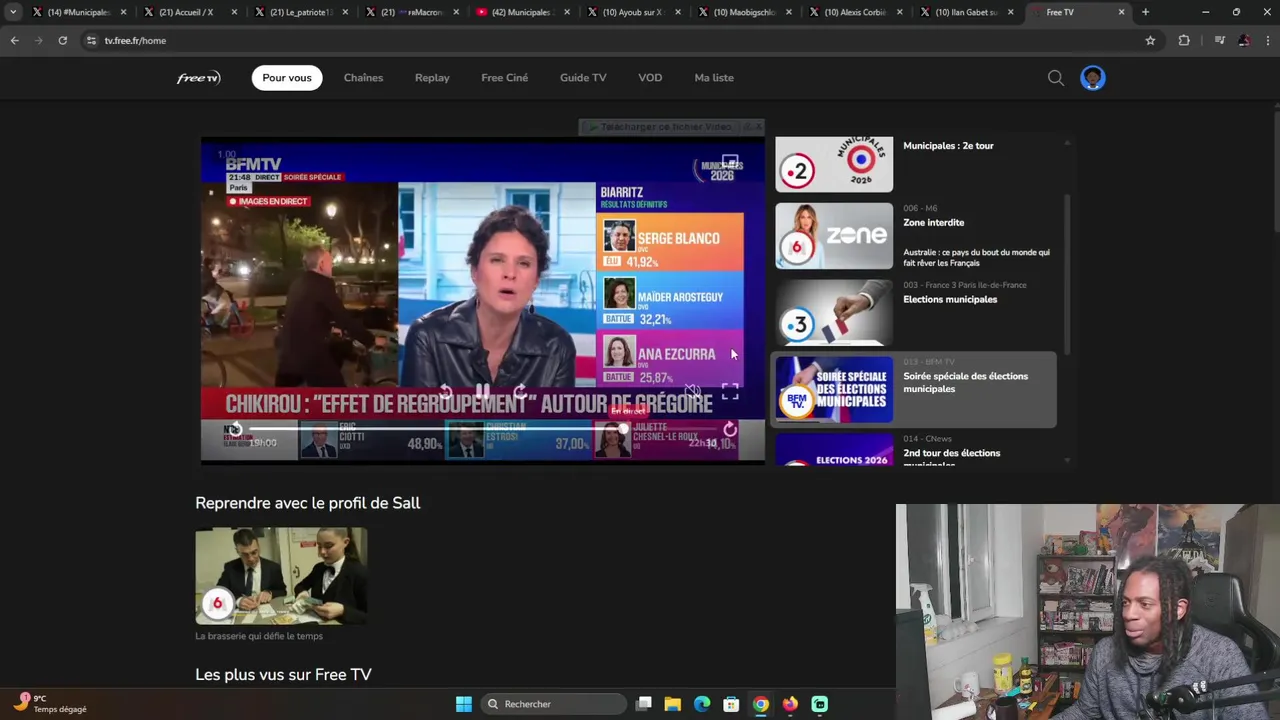This screenshot has width=1280, height=720.
Task: Open Task View on the taskbar
Action: (x=644, y=704)
